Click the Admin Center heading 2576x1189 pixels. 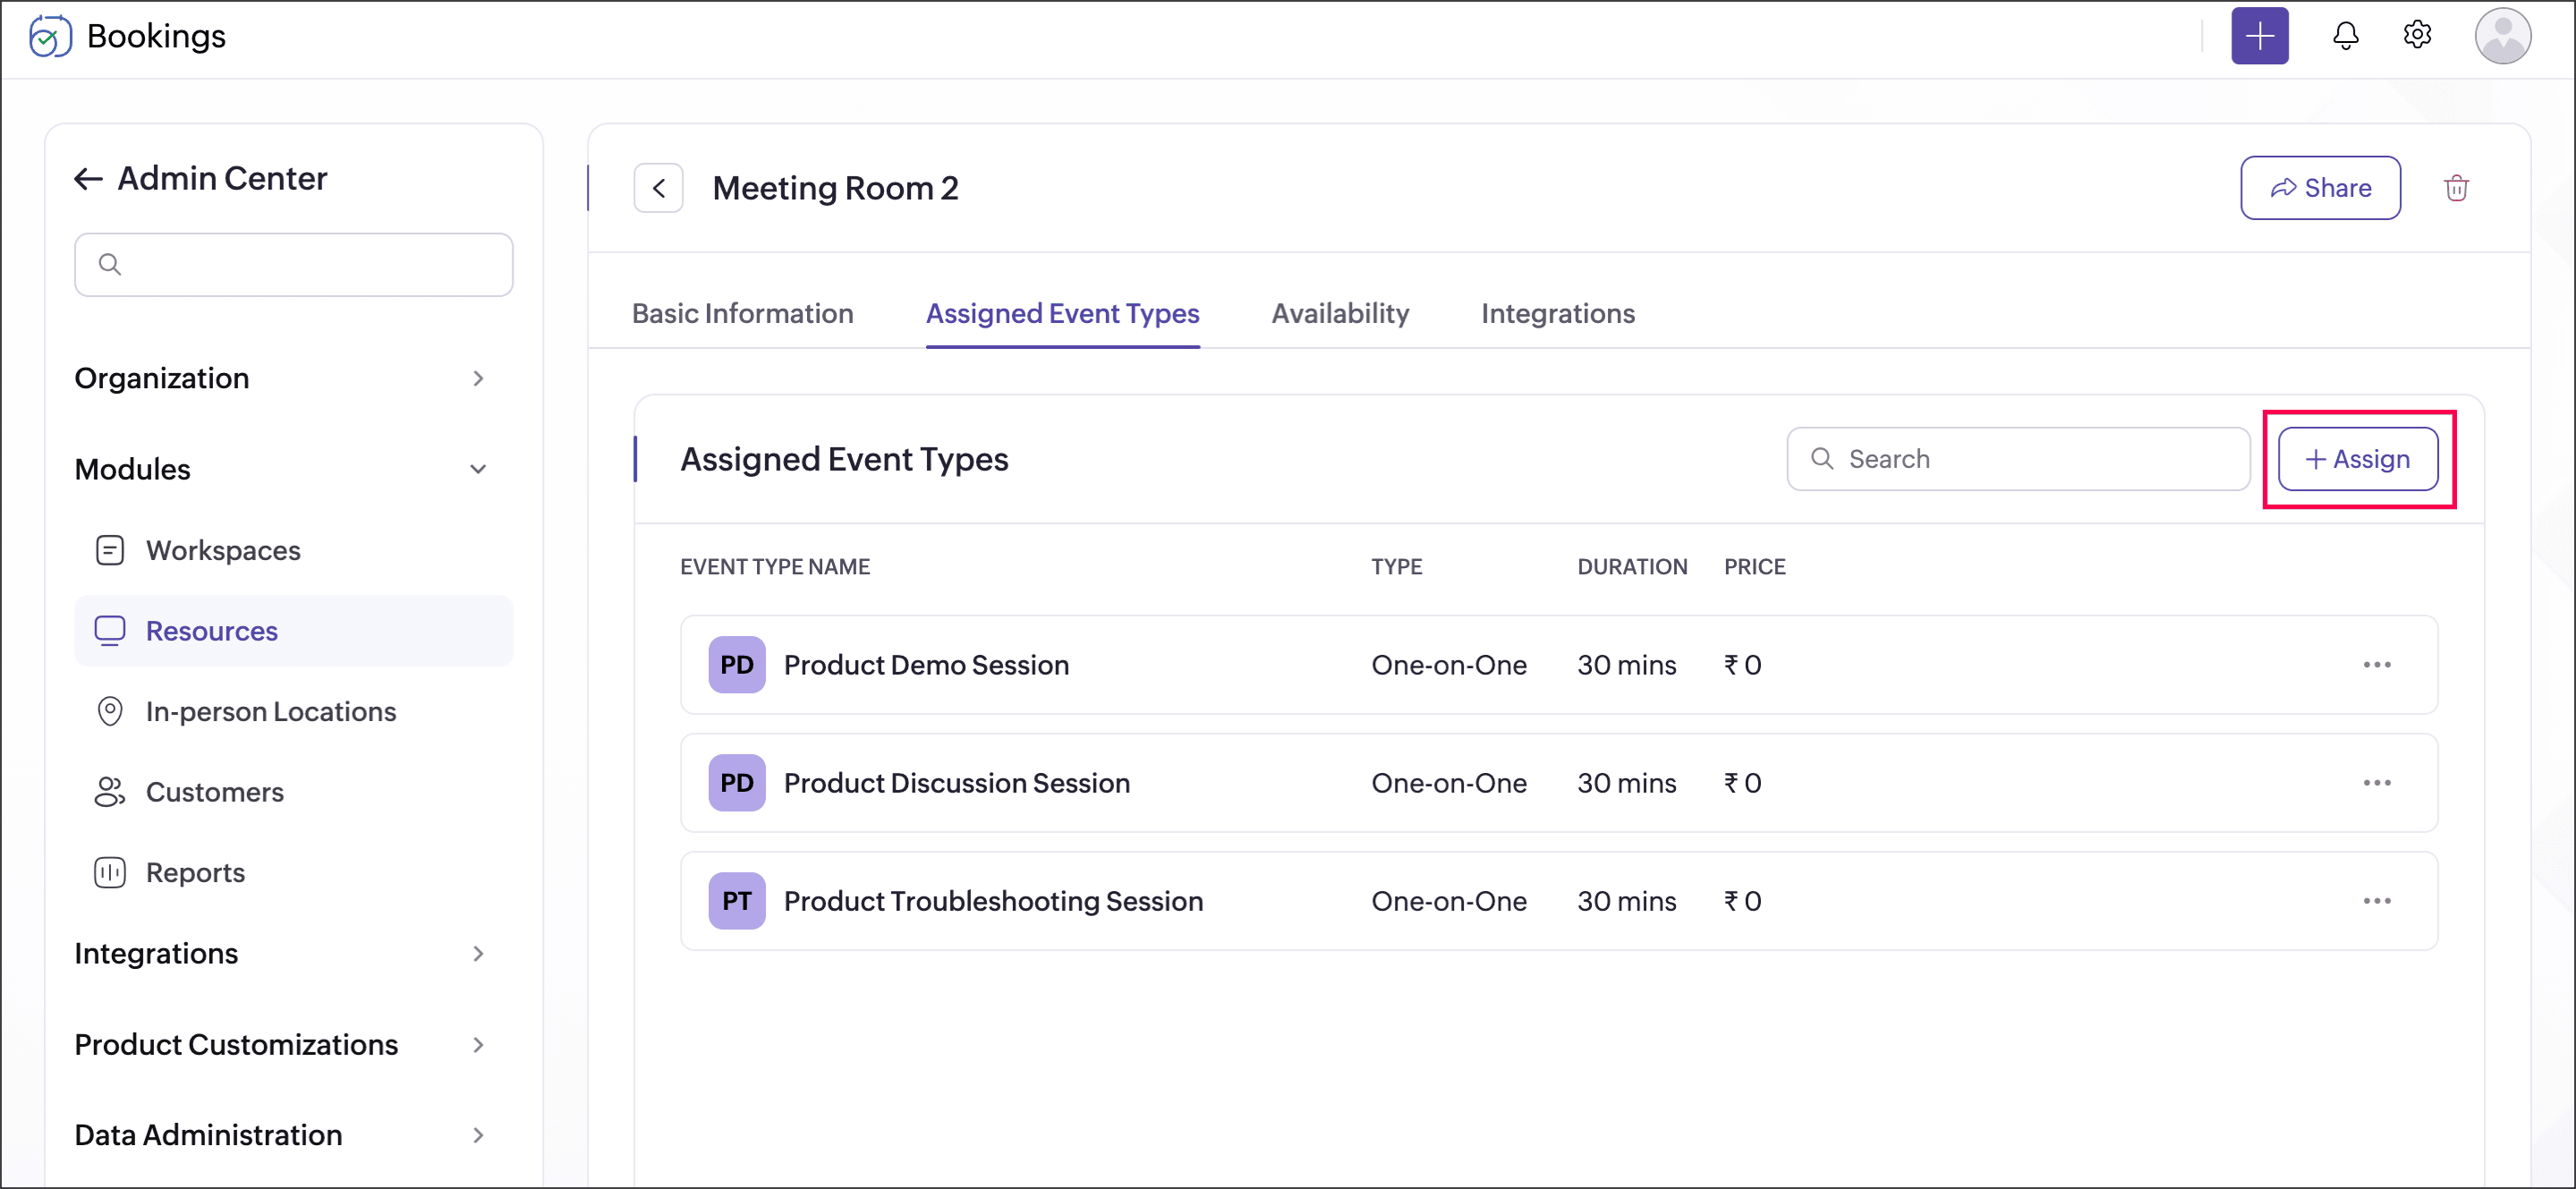pos(222,179)
